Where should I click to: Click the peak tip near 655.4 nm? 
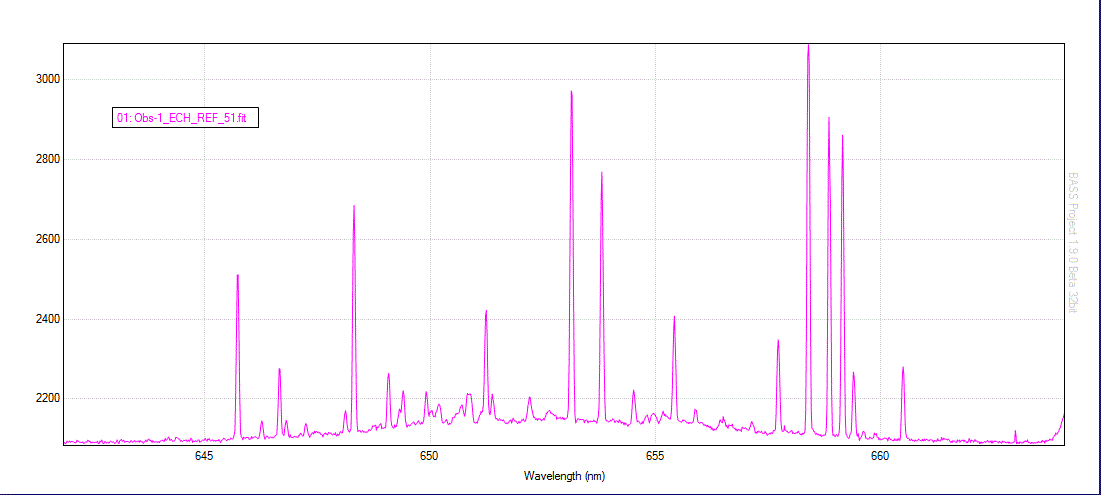point(674,317)
